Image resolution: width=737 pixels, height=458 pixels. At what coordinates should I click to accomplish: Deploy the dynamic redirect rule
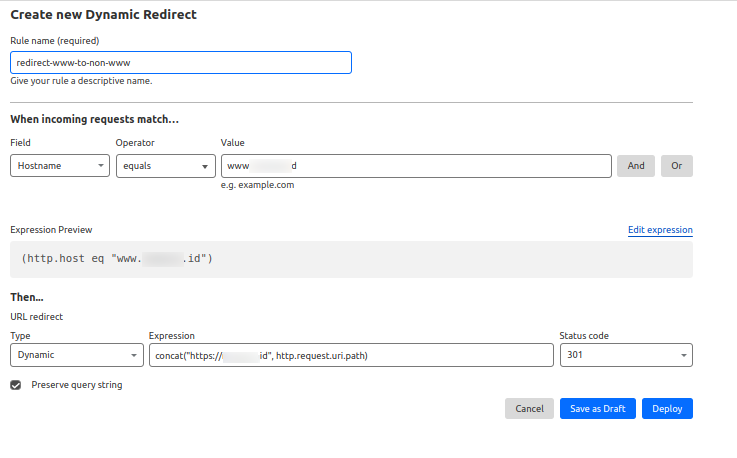coord(667,409)
